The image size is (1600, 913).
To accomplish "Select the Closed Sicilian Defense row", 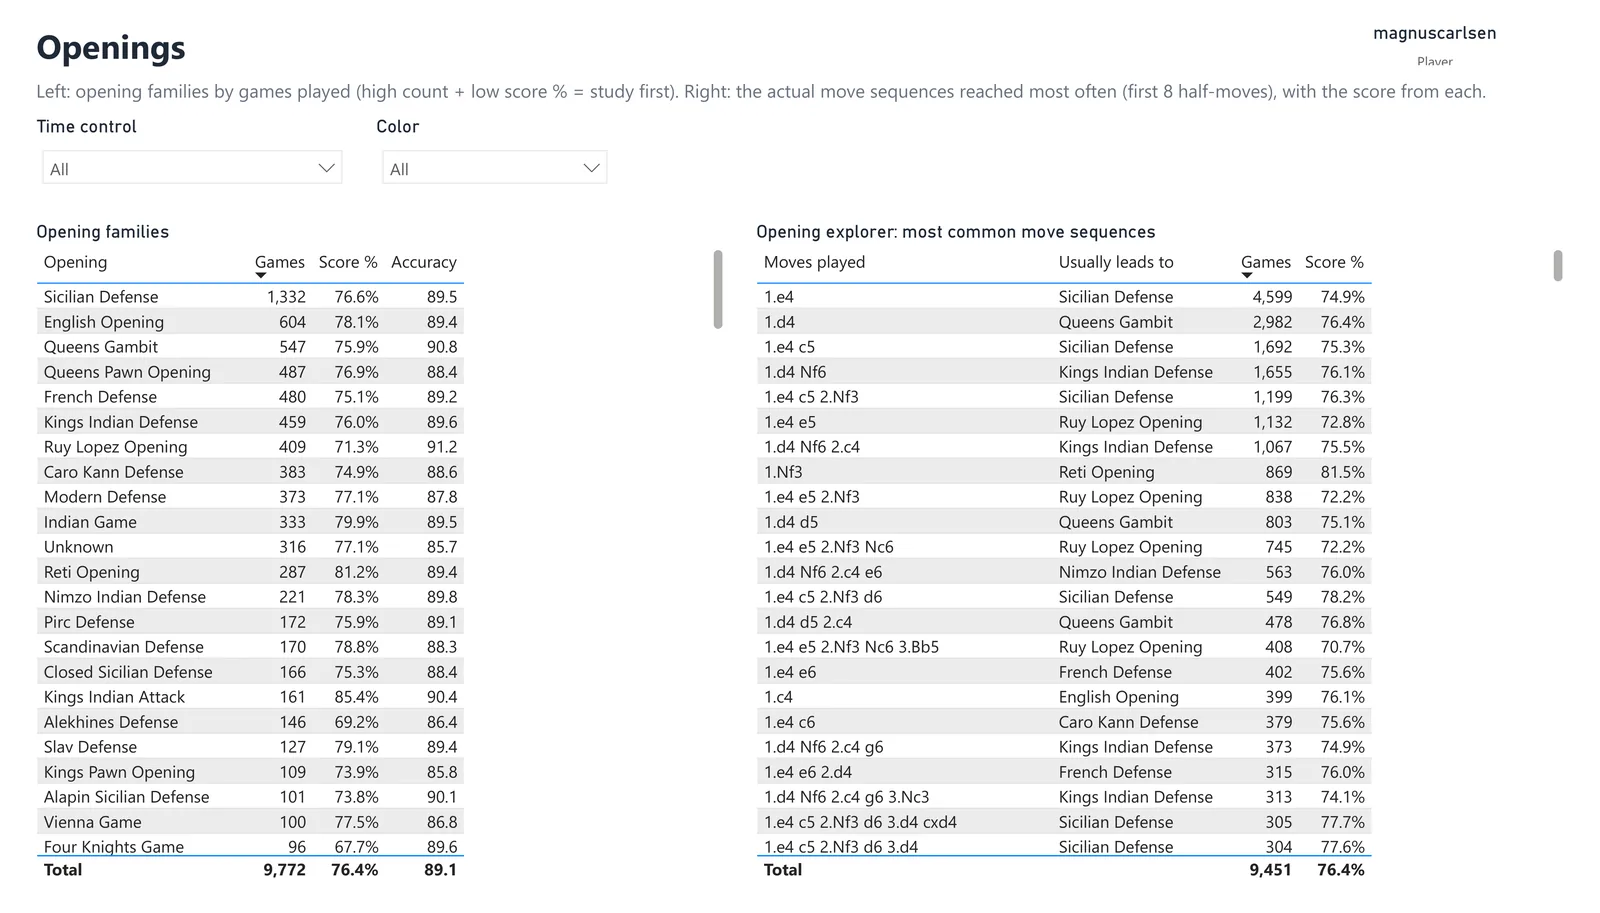I will pos(250,672).
